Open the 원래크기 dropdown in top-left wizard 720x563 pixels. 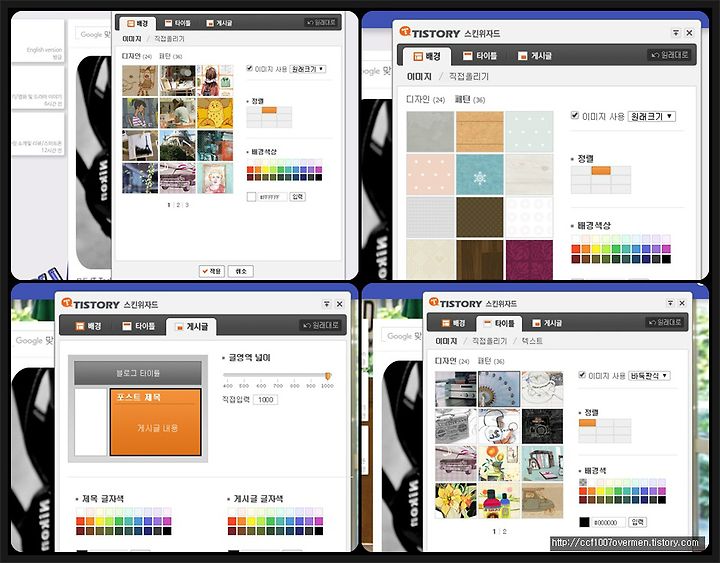coord(308,69)
